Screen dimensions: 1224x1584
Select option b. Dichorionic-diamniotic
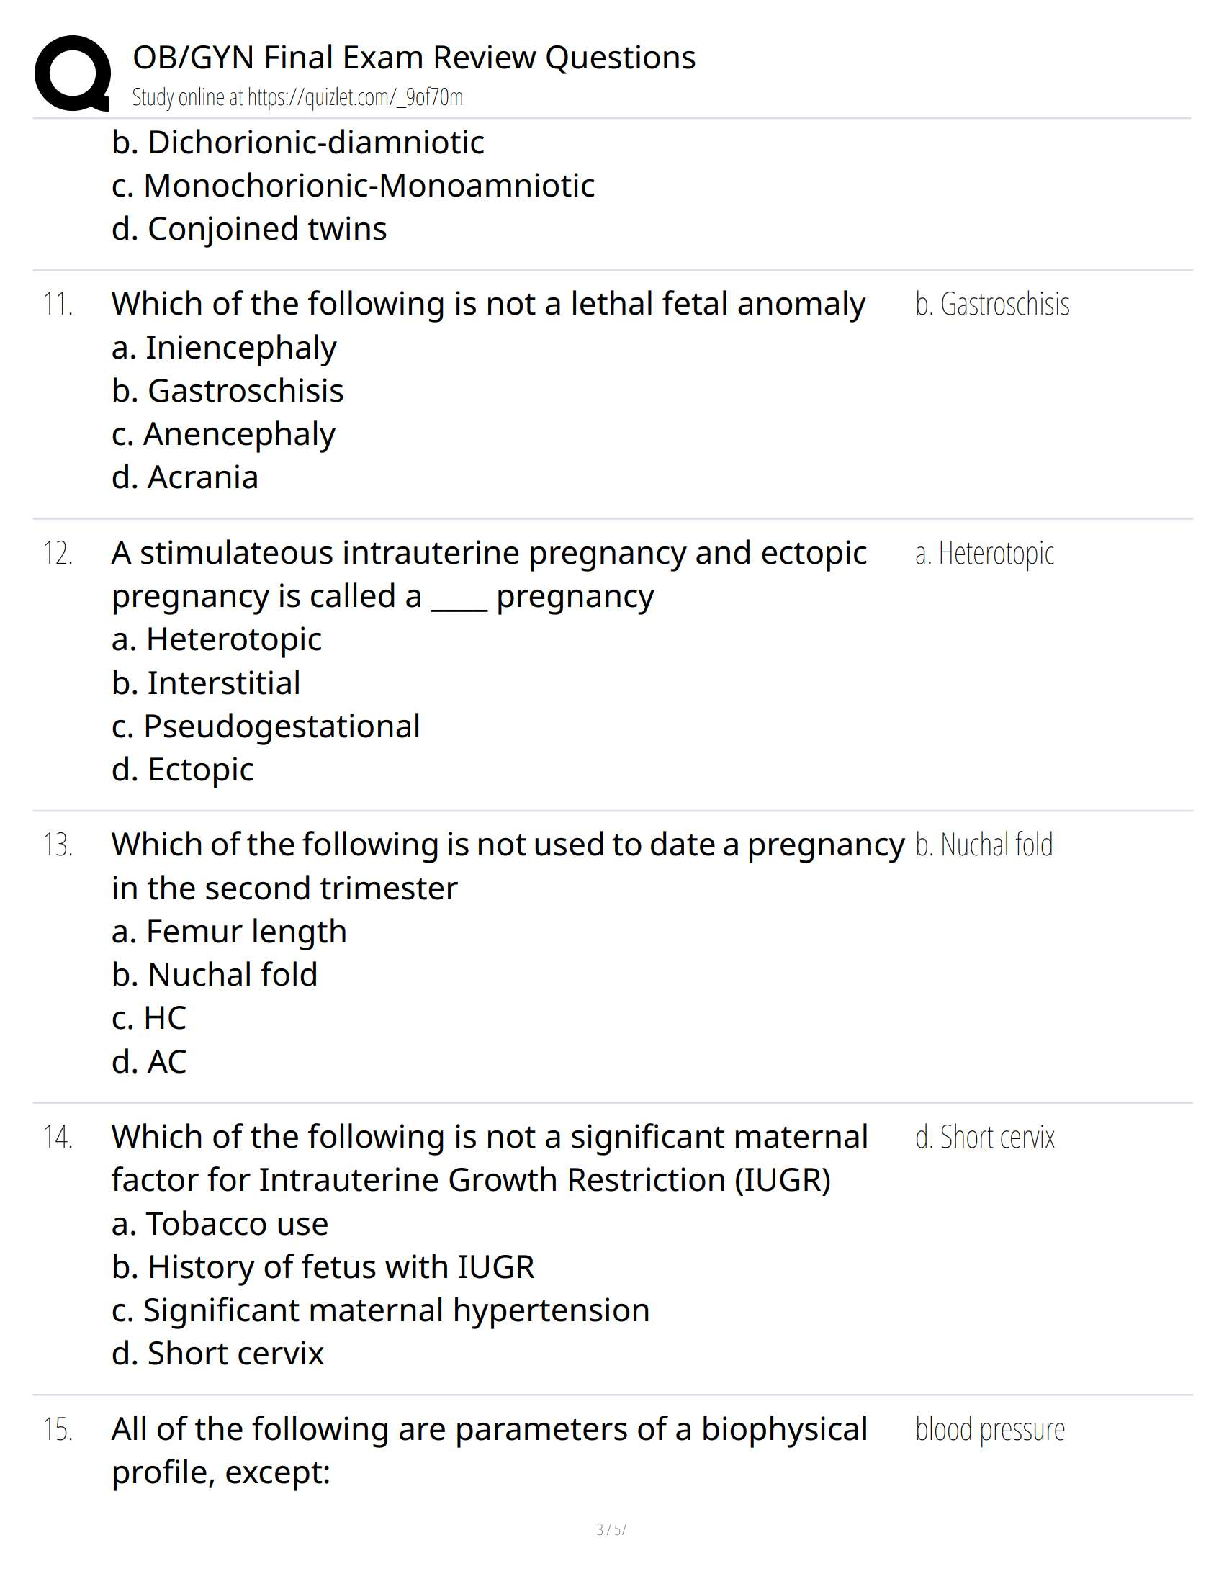[298, 142]
